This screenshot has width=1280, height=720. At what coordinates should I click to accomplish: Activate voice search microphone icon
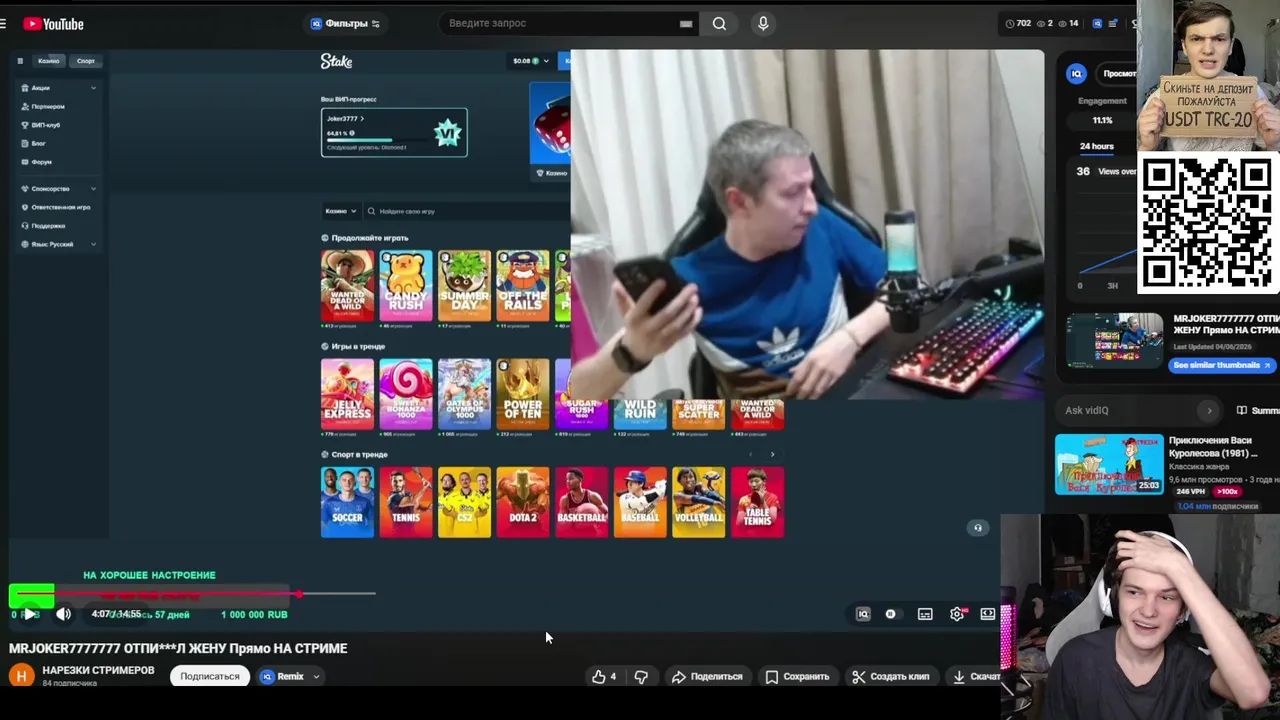(x=763, y=23)
